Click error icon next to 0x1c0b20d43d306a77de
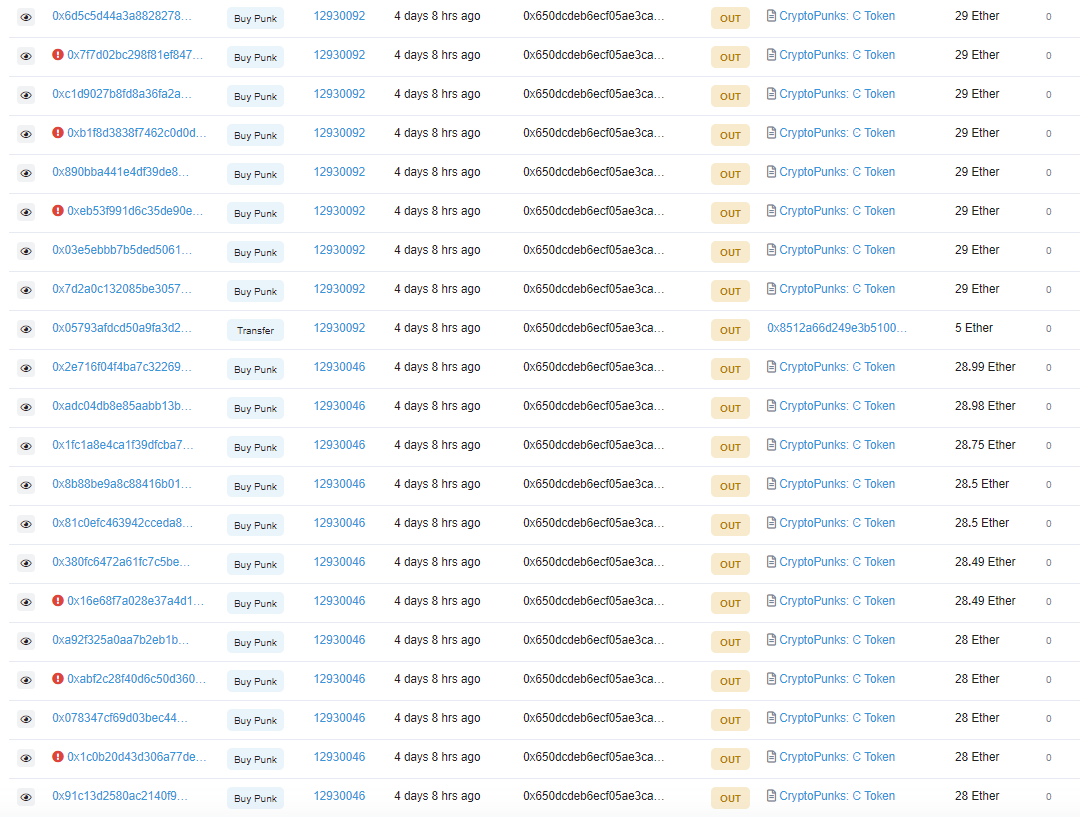 coord(58,757)
